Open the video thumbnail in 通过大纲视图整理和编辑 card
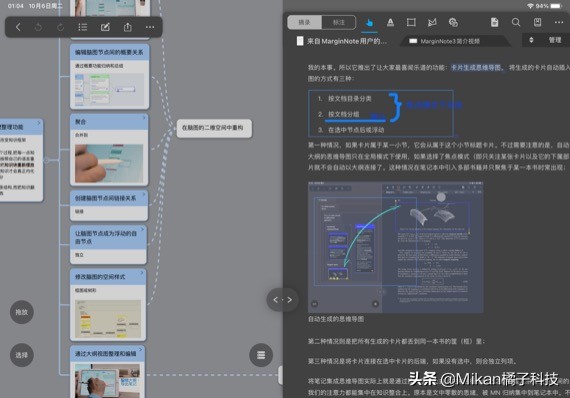The width and height of the screenshot is (570, 398). pyautogui.click(x=108, y=380)
